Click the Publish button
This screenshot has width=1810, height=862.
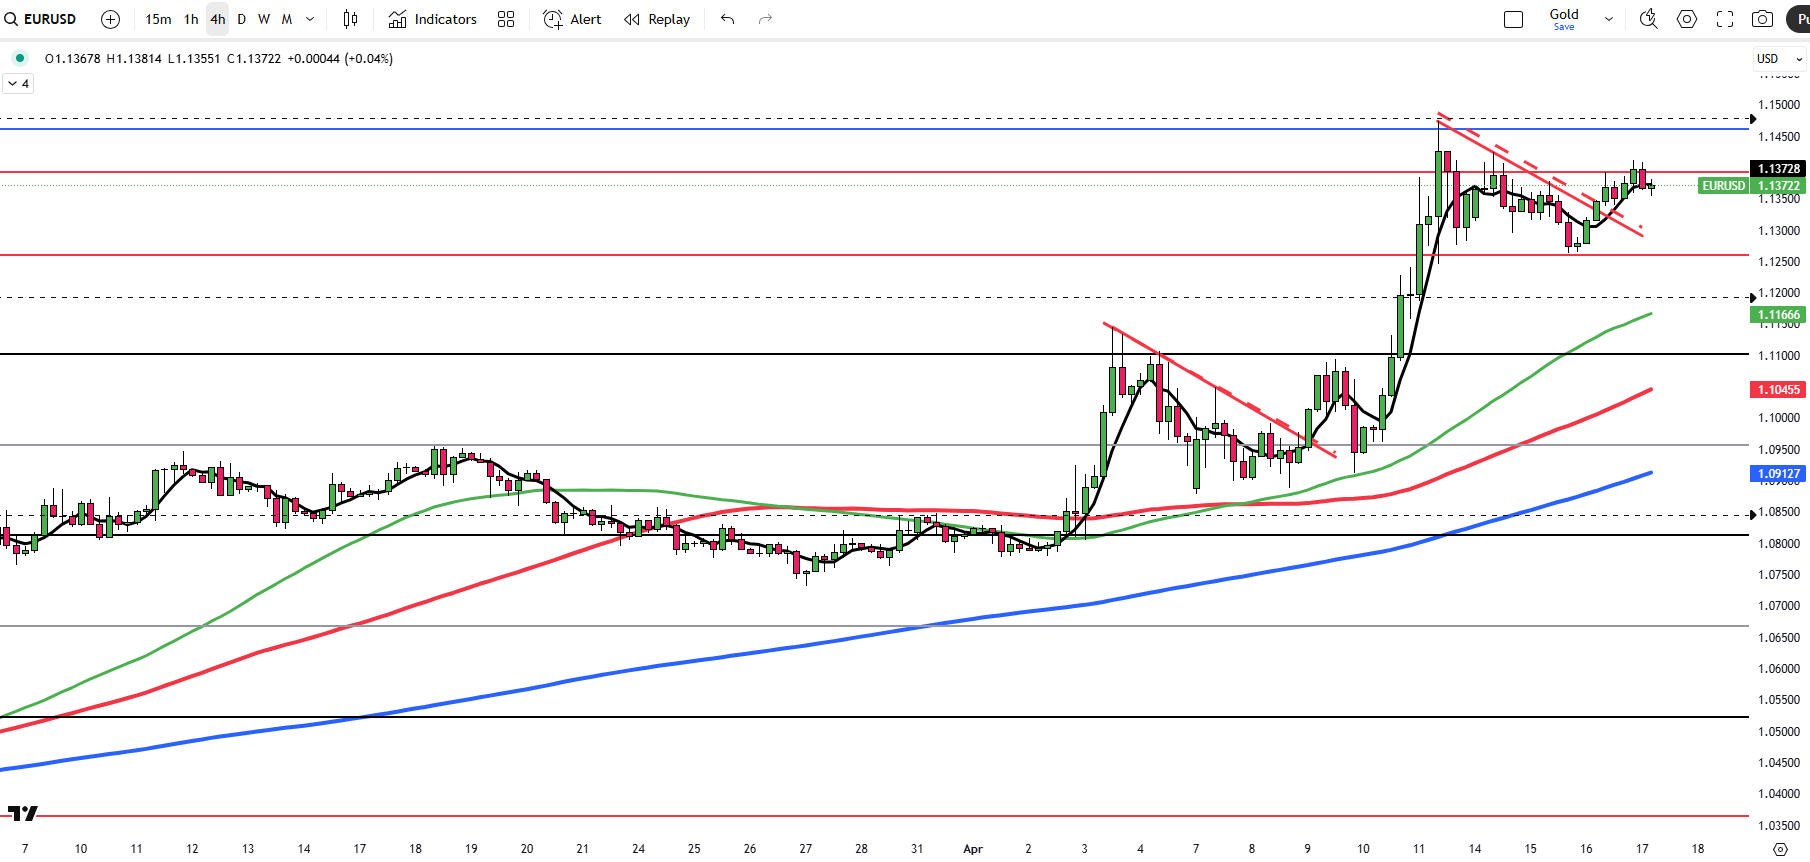(1798, 19)
